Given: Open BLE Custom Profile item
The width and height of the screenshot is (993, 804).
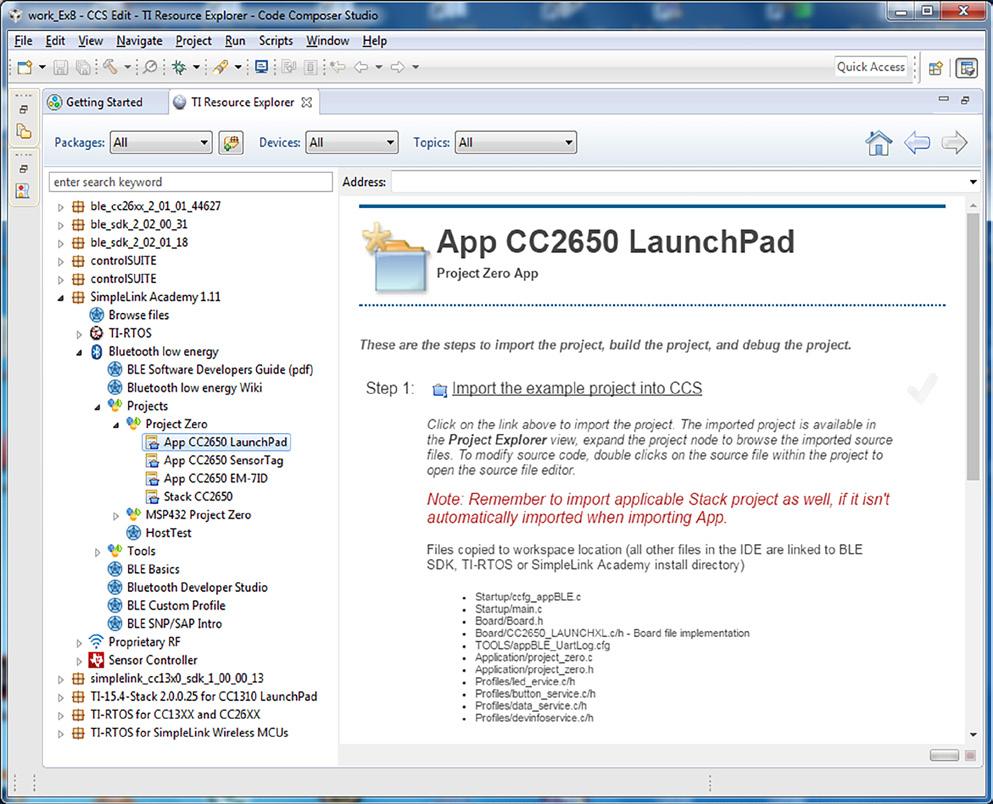Looking at the screenshot, I should point(175,605).
